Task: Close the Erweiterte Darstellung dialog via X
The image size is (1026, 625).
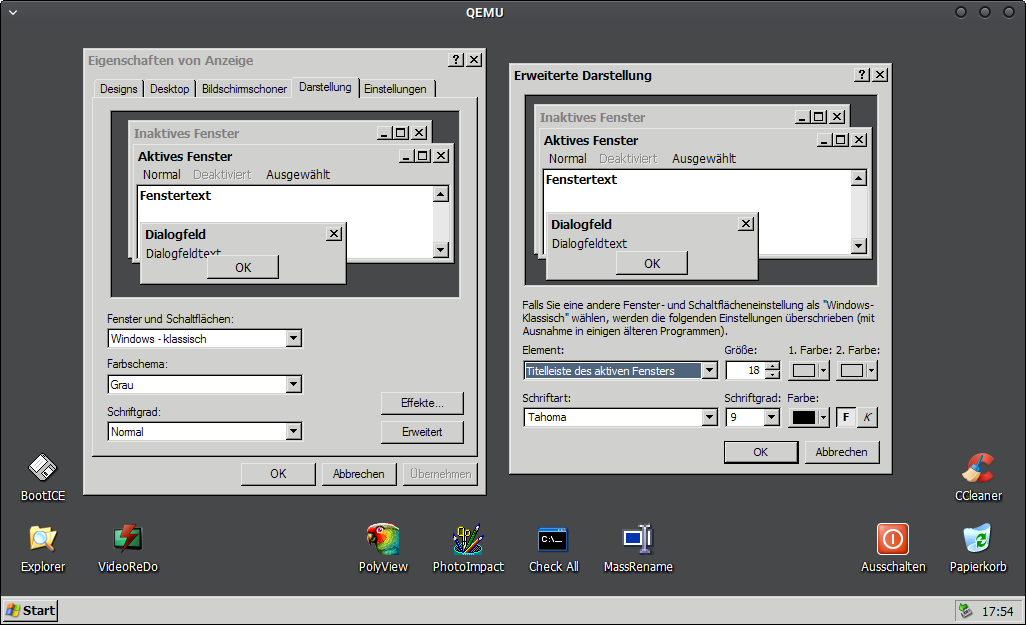Action: [880, 75]
